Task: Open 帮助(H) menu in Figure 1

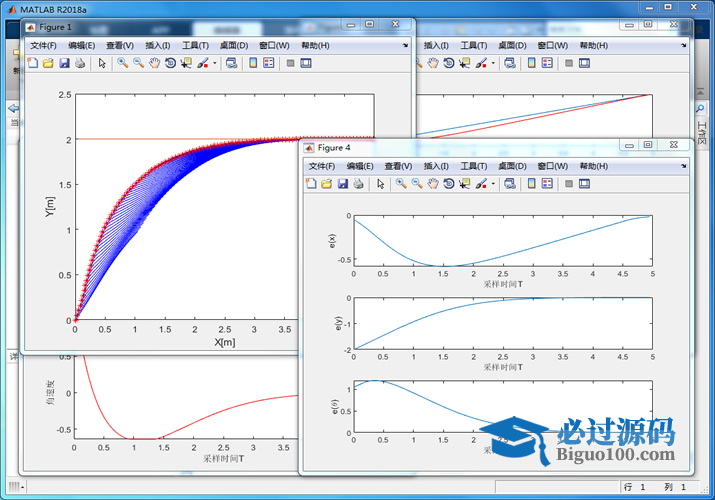Action: click(315, 46)
